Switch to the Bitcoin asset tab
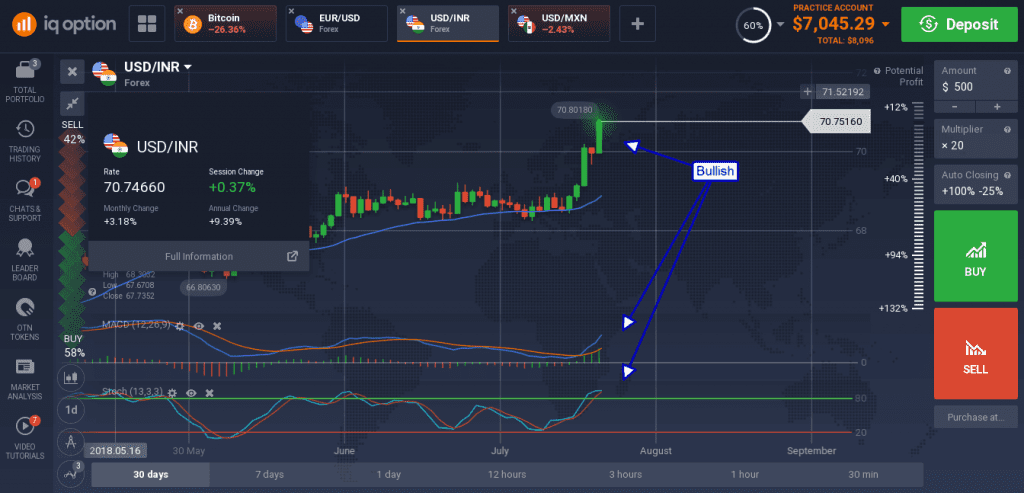1024x493 pixels. [x=225, y=24]
